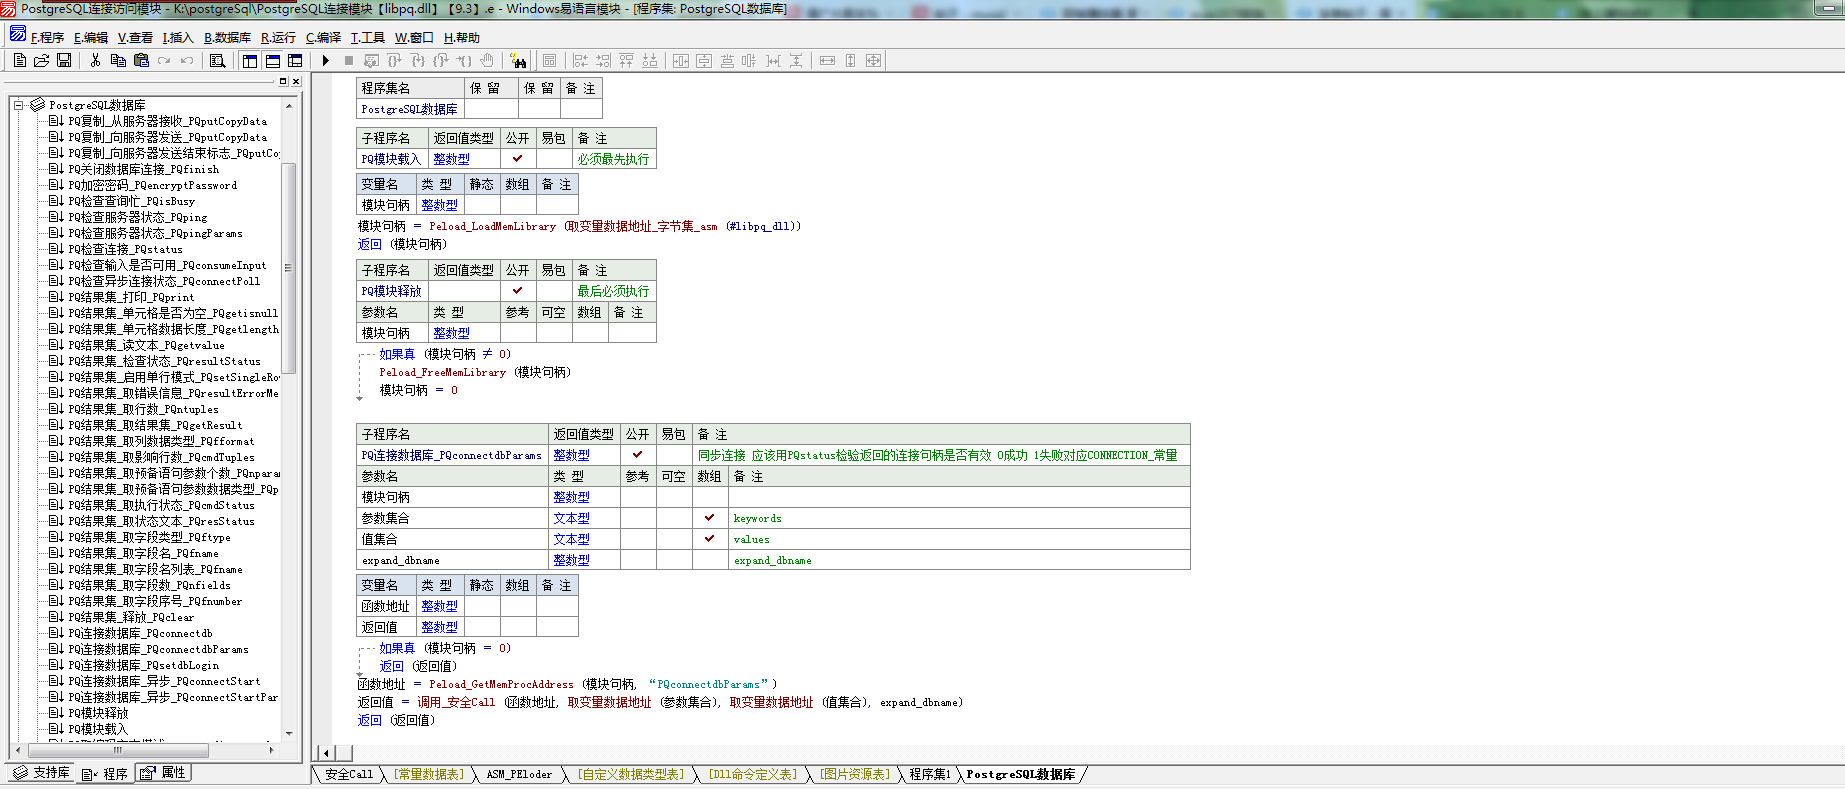Screen dimensions: 1845x789
Task: Switch to the 支持库 panel tab
Action: pos(41,773)
